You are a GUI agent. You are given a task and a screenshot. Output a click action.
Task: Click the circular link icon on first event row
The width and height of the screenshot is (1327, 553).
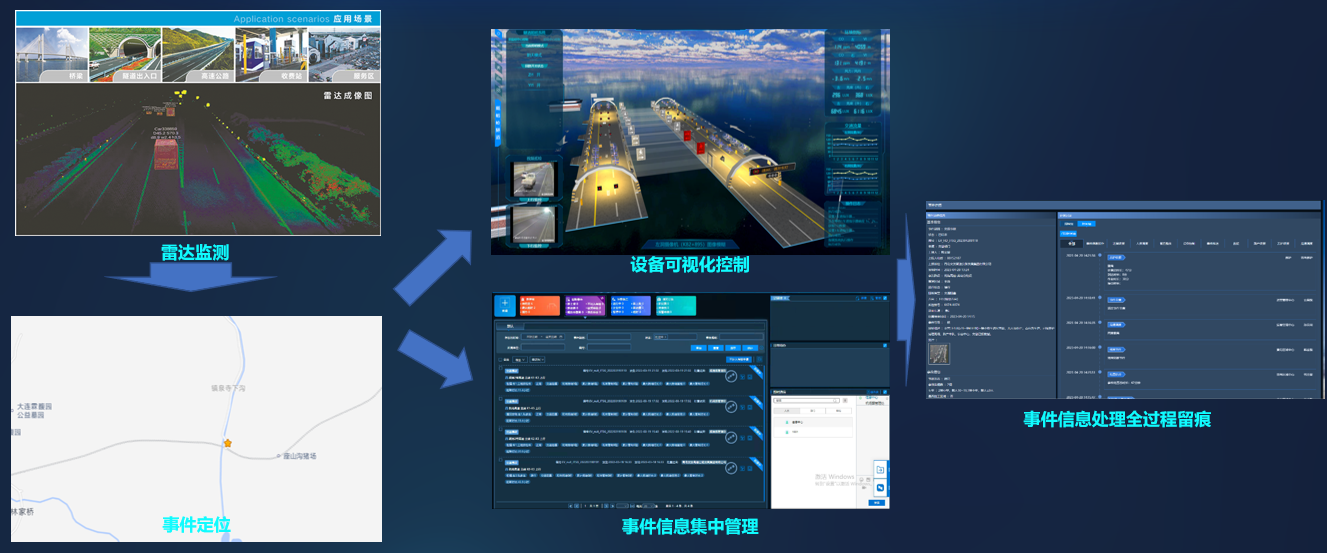click(x=731, y=376)
